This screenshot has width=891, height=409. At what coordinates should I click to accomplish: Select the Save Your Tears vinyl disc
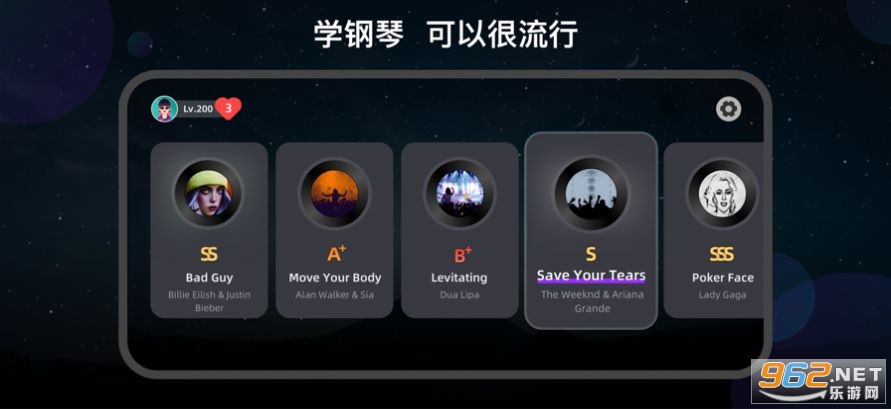[x=591, y=193]
